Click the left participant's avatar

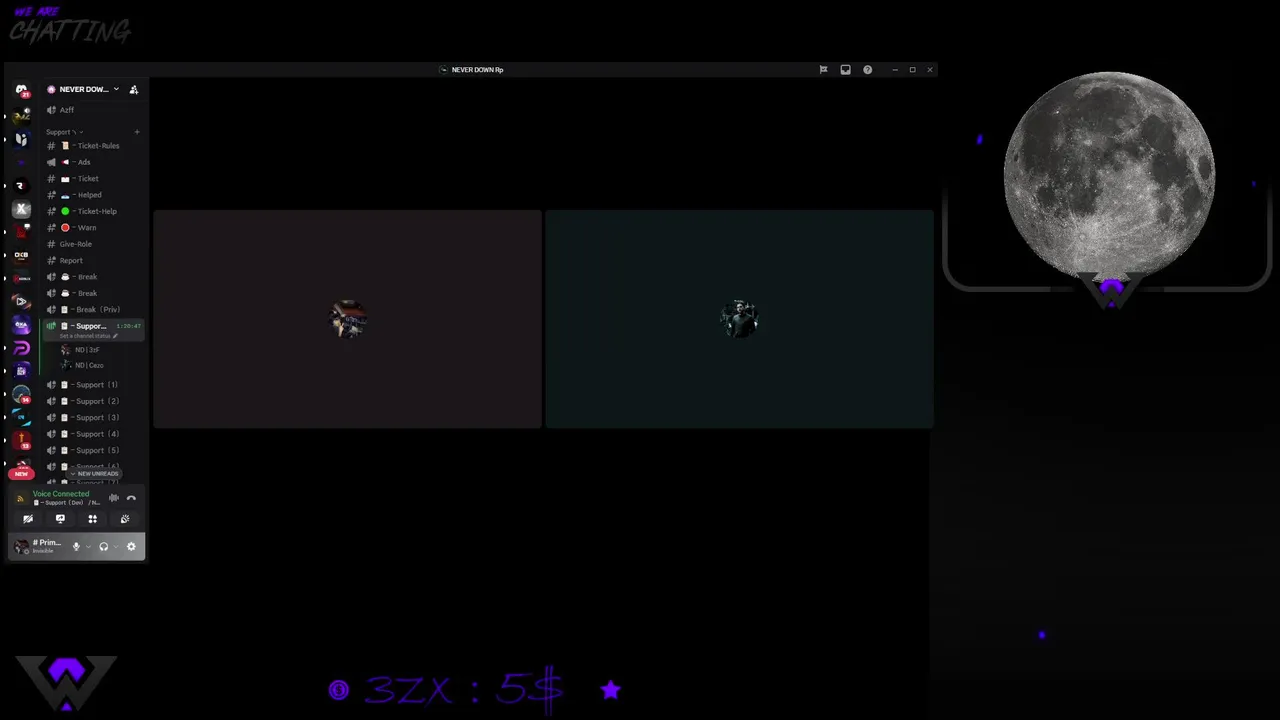click(x=348, y=319)
